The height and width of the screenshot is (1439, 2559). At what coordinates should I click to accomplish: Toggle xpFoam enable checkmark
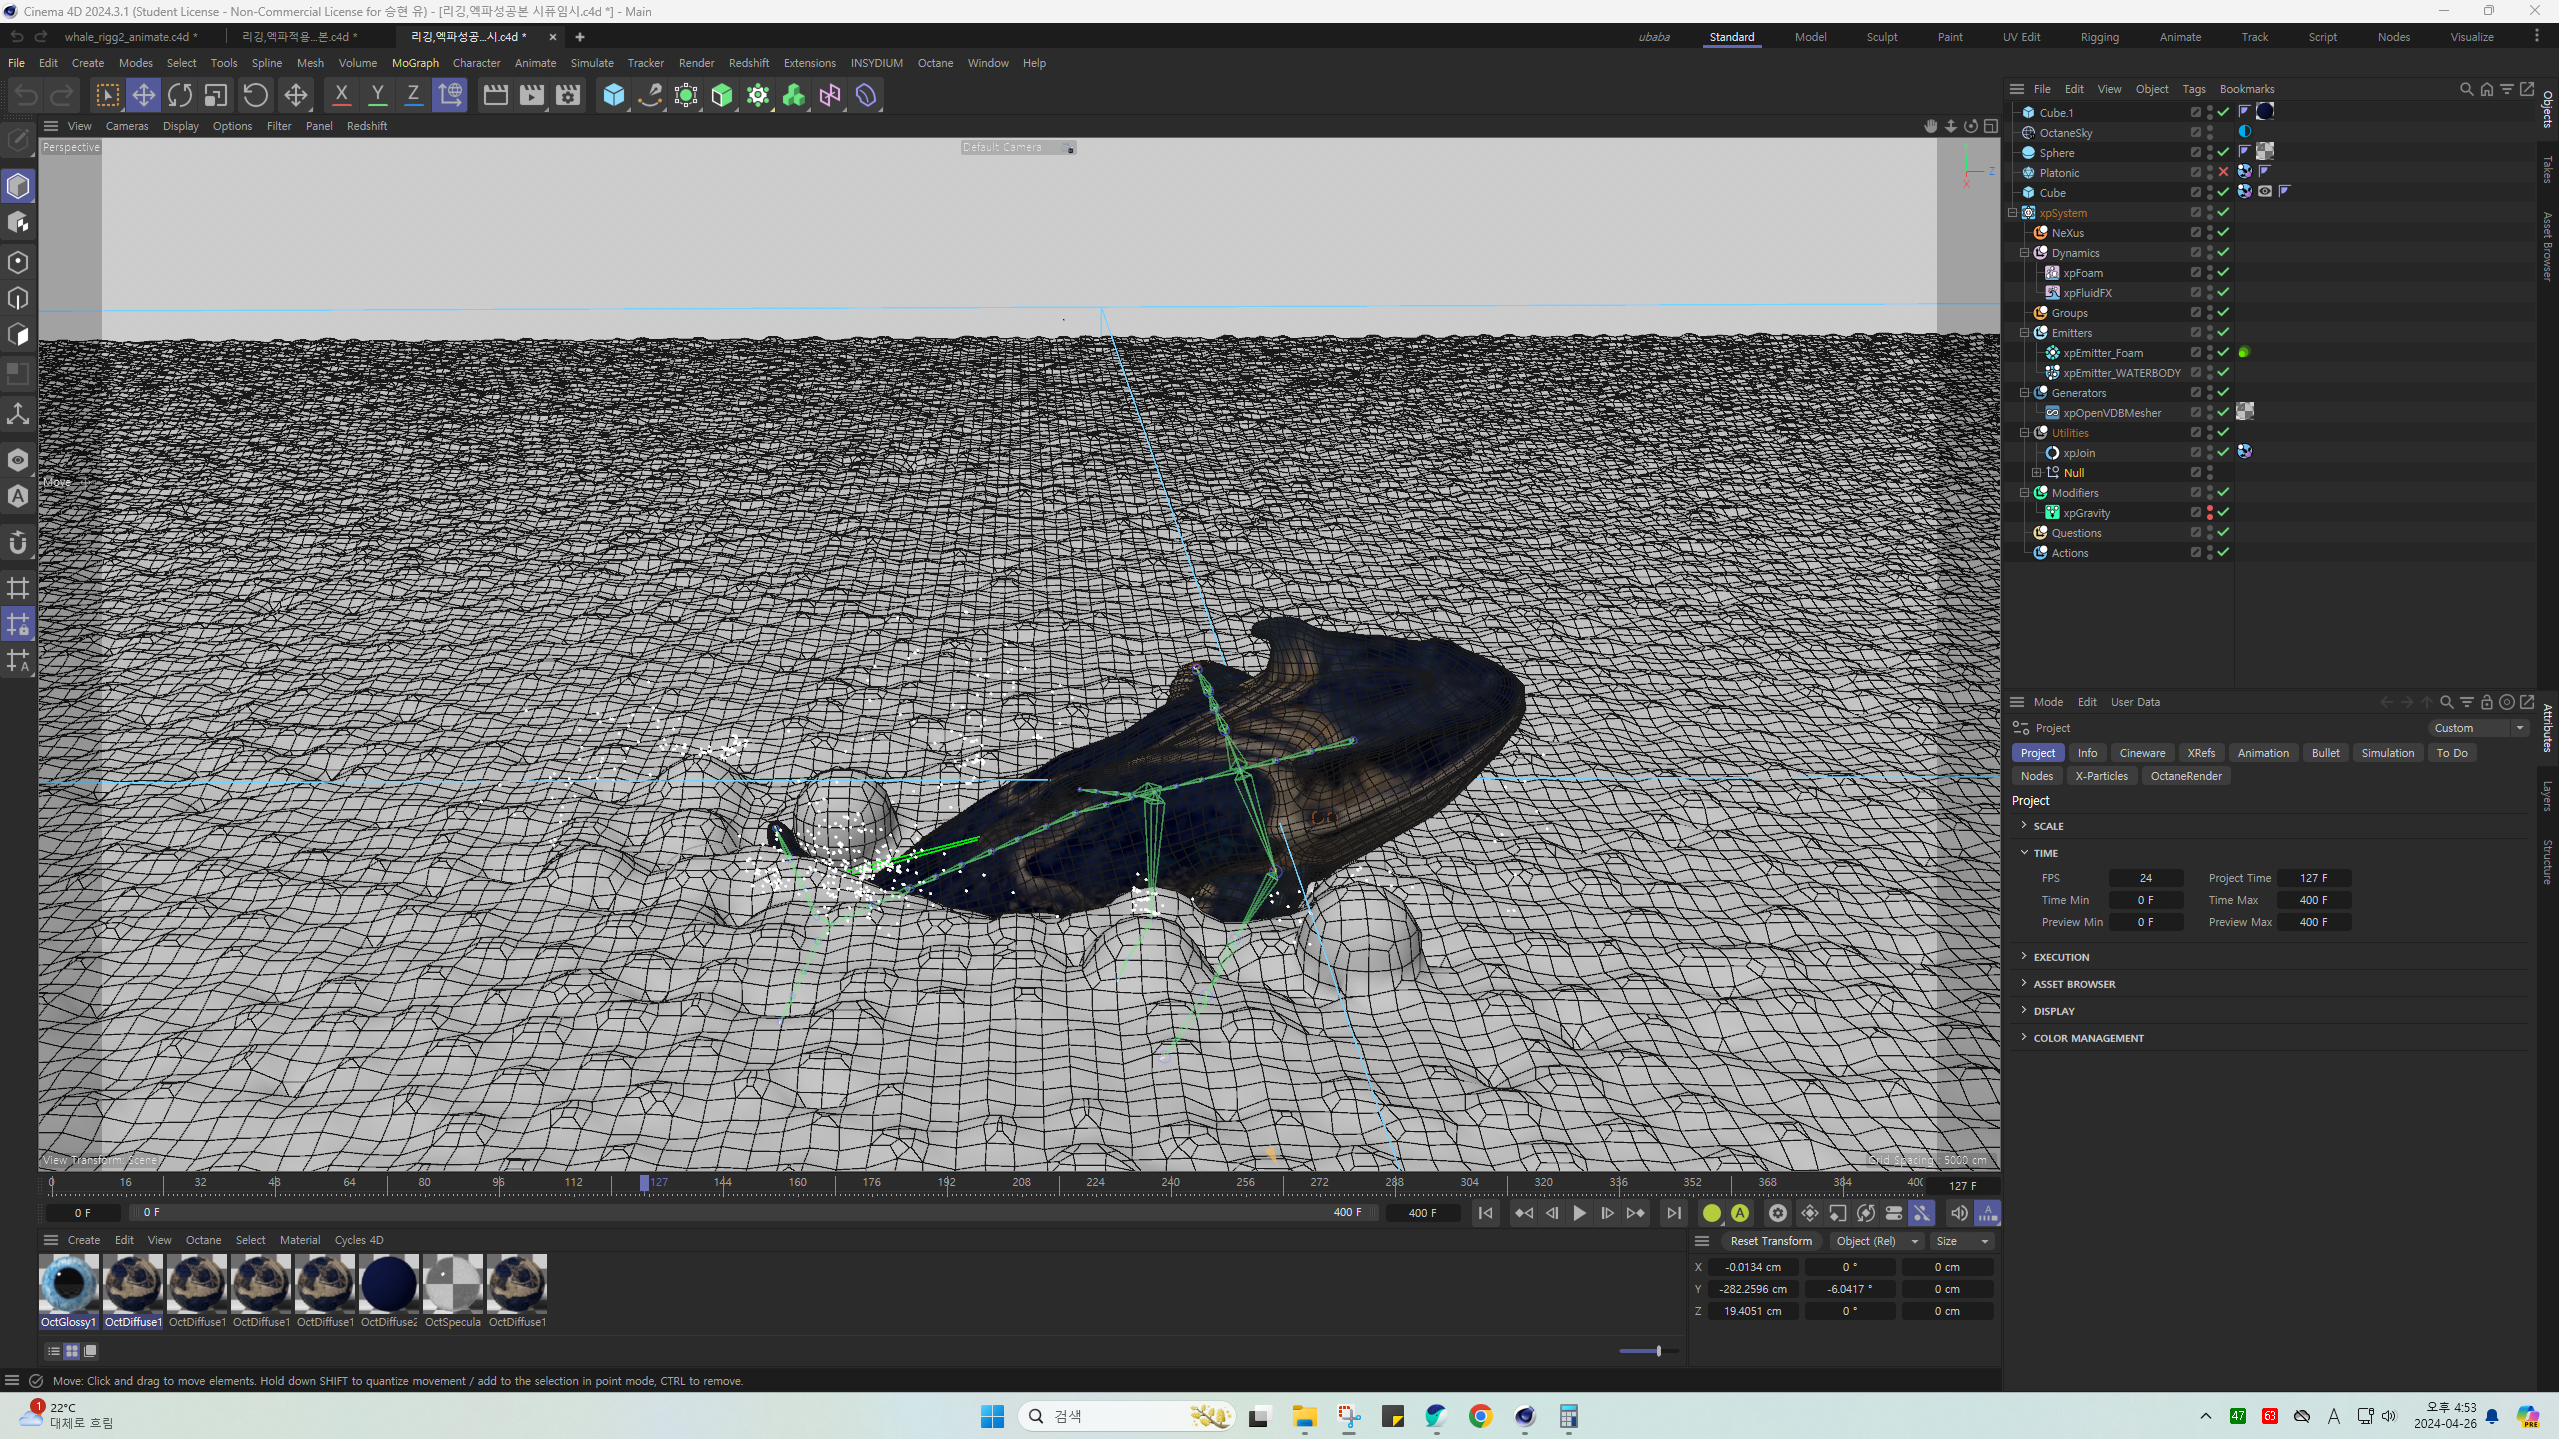2224,273
